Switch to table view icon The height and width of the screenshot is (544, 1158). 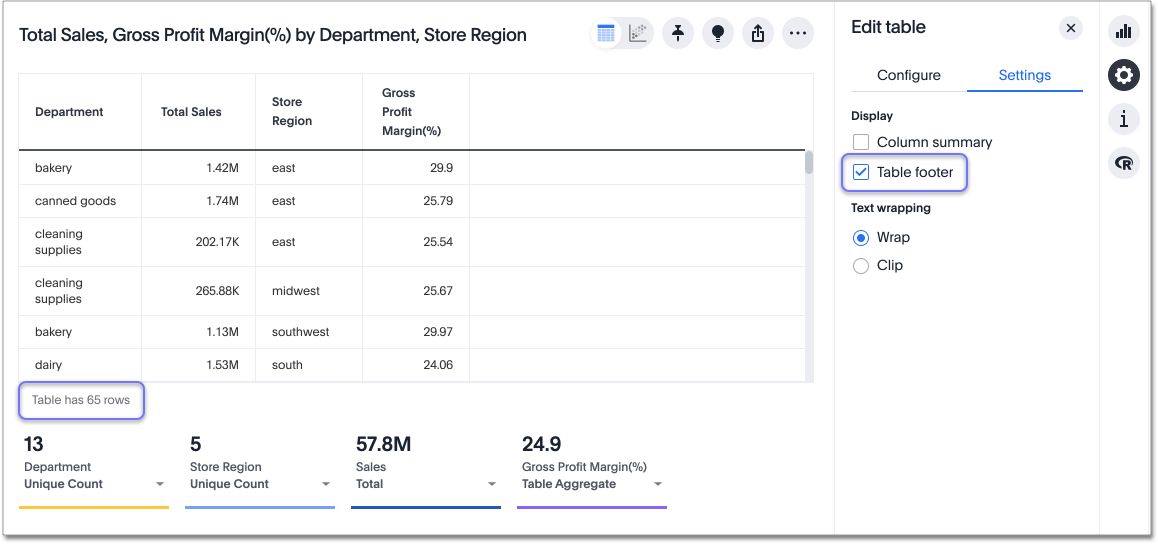(x=606, y=34)
